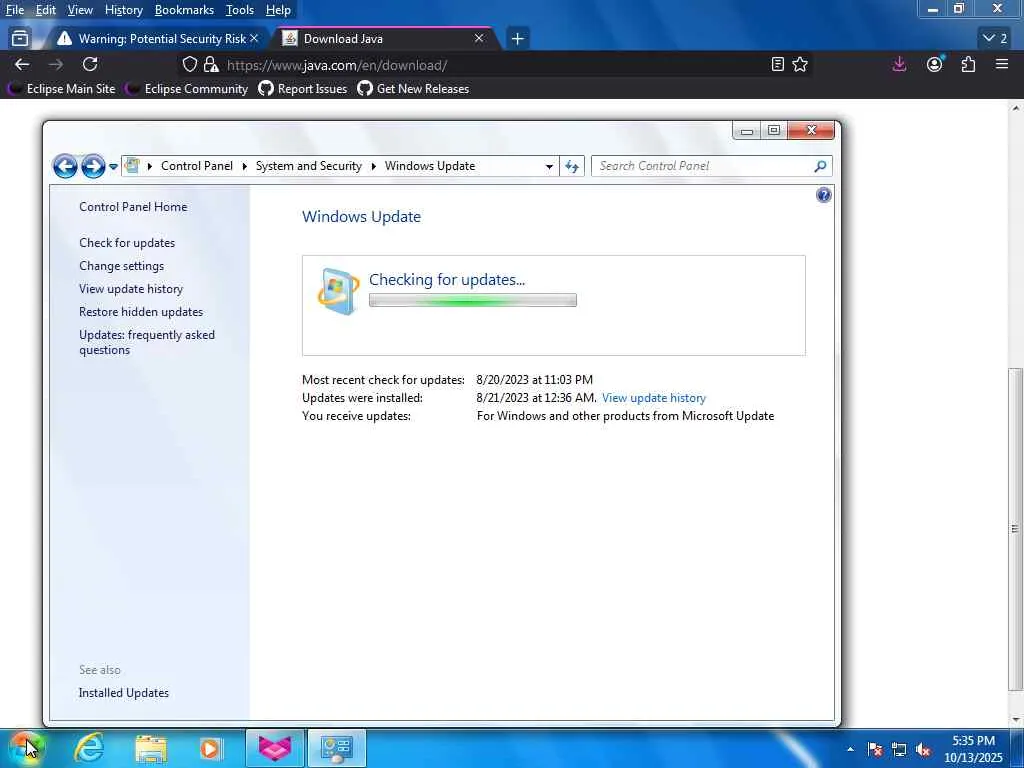Expand the arrow after Control Panel breadcrumb
Screen dimensions: 1024x768
[x=244, y=167]
